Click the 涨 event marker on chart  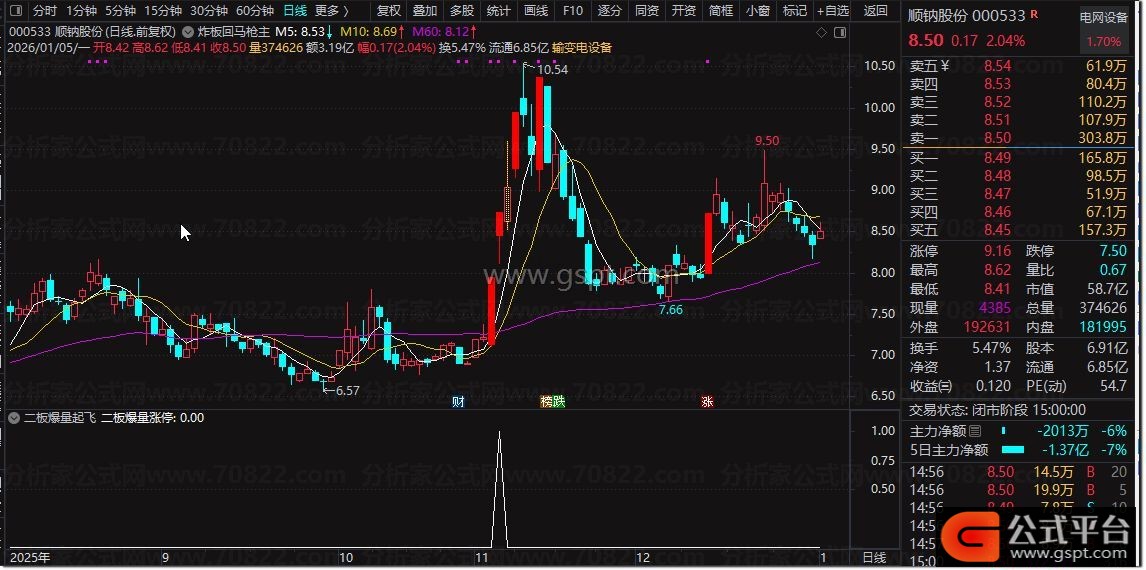[x=707, y=402]
